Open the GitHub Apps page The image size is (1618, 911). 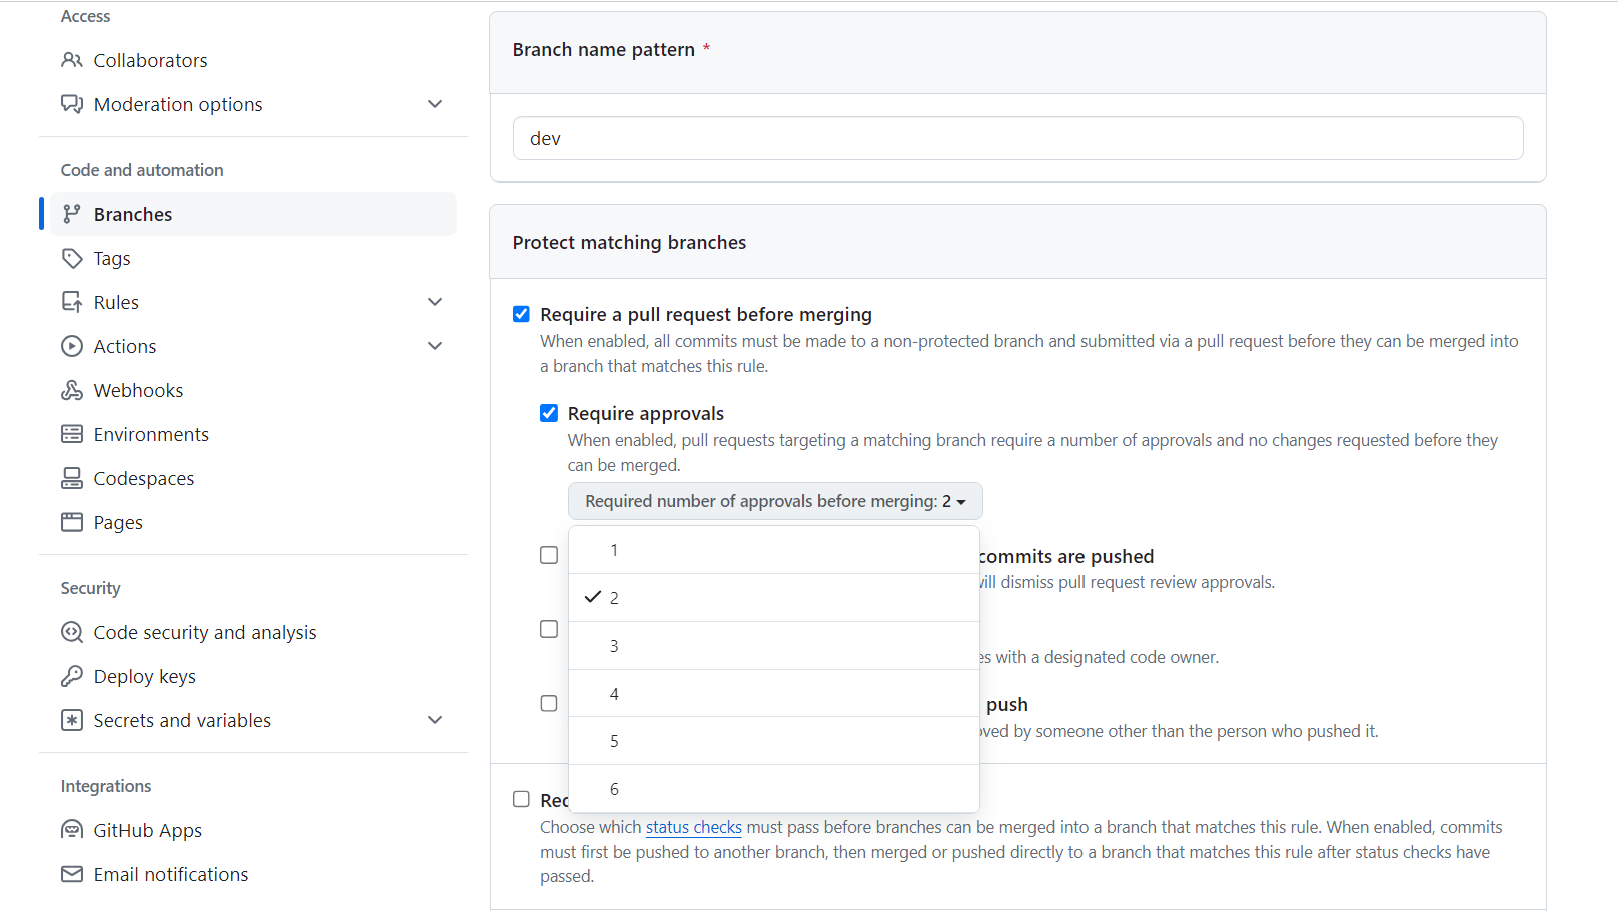click(x=148, y=831)
